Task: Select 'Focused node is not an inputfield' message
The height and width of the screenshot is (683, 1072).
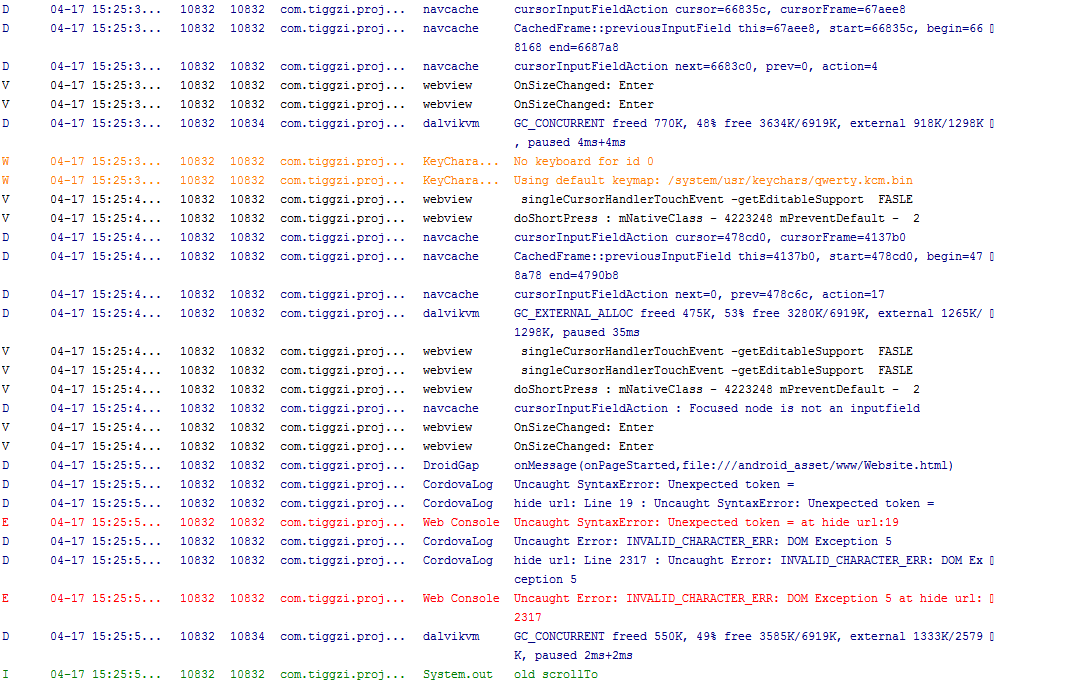Action: click(x=716, y=409)
